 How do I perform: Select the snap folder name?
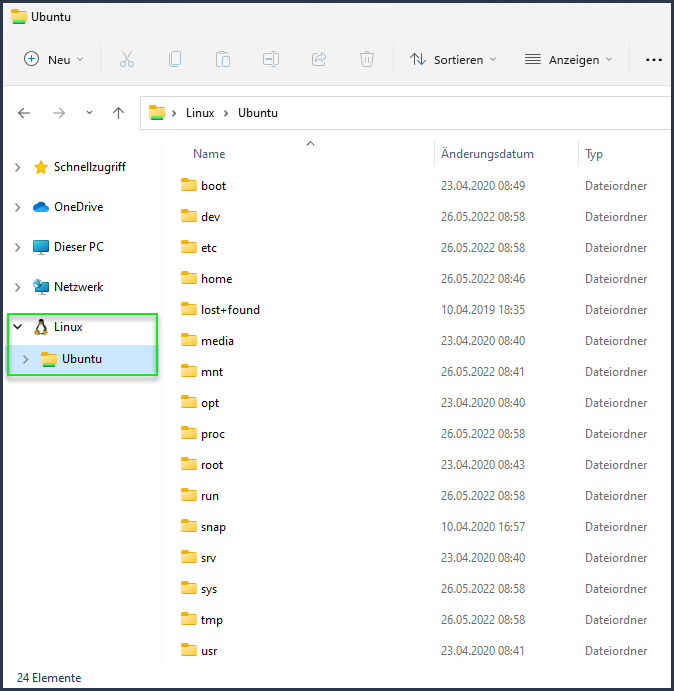tap(213, 527)
